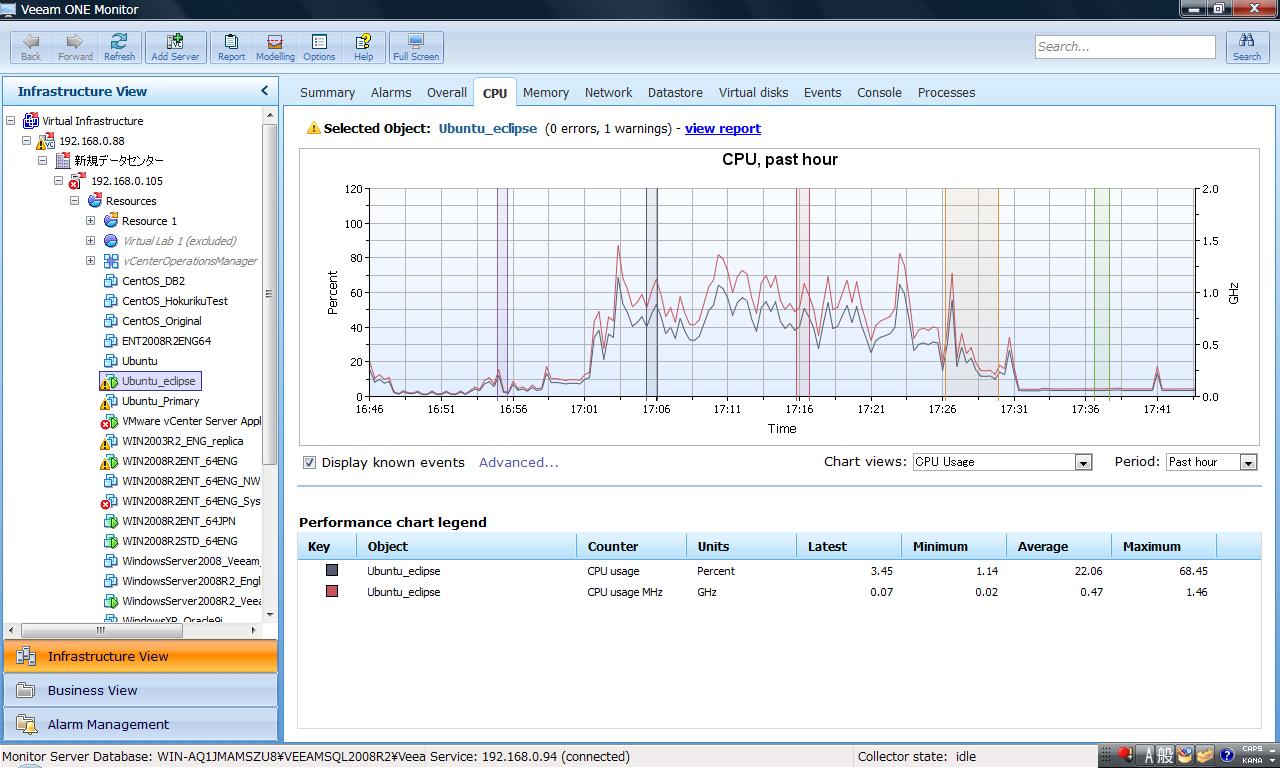Expand the Virtual Lab 1 node
This screenshot has width=1280, height=768.
click(91, 241)
